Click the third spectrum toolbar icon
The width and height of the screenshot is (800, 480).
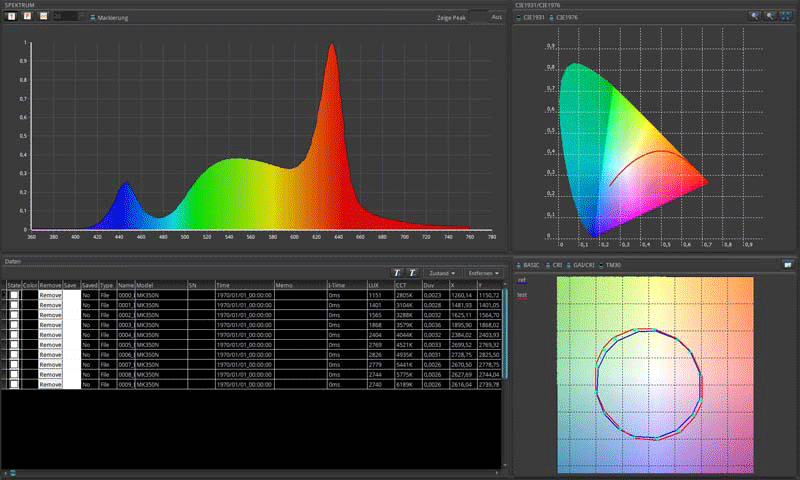44,17
